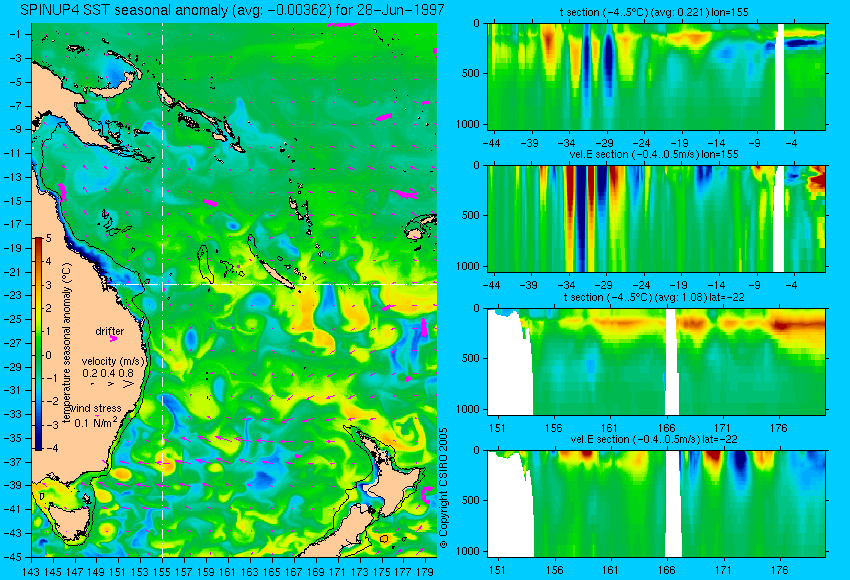Click the '-4' tick under 'vel.E section lon=155' plot

[792, 285]
